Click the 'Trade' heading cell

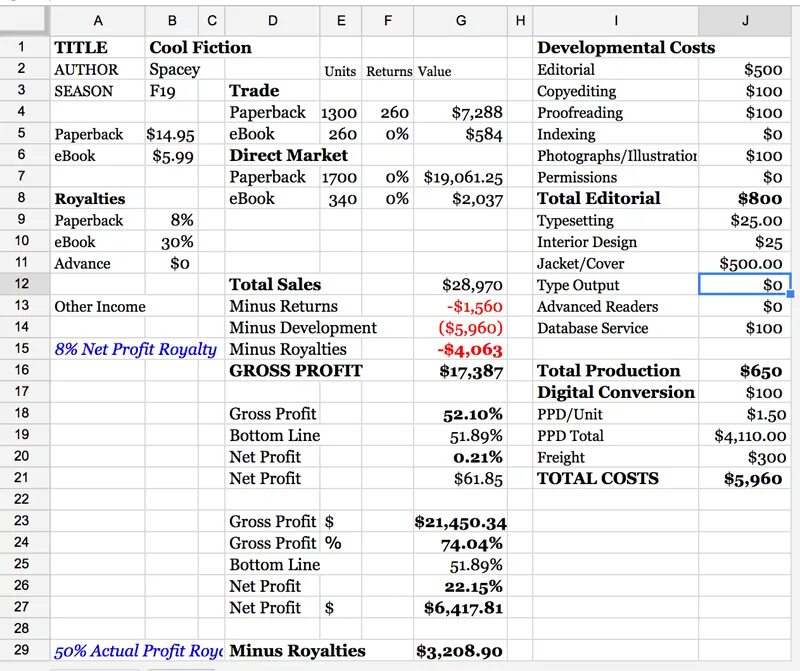pos(272,91)
